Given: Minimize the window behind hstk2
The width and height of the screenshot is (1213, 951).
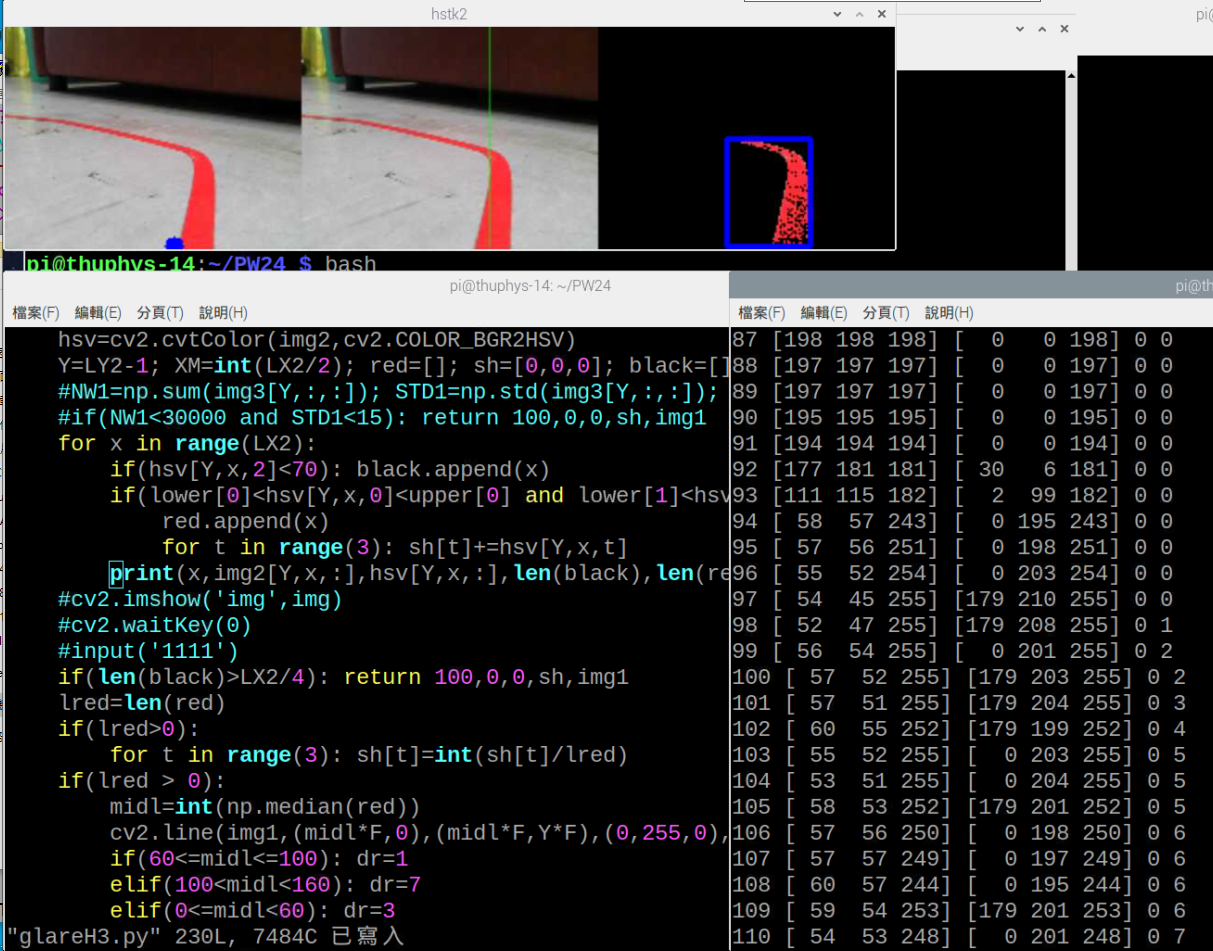Looking at the screenshot, I should [1020, 29].
